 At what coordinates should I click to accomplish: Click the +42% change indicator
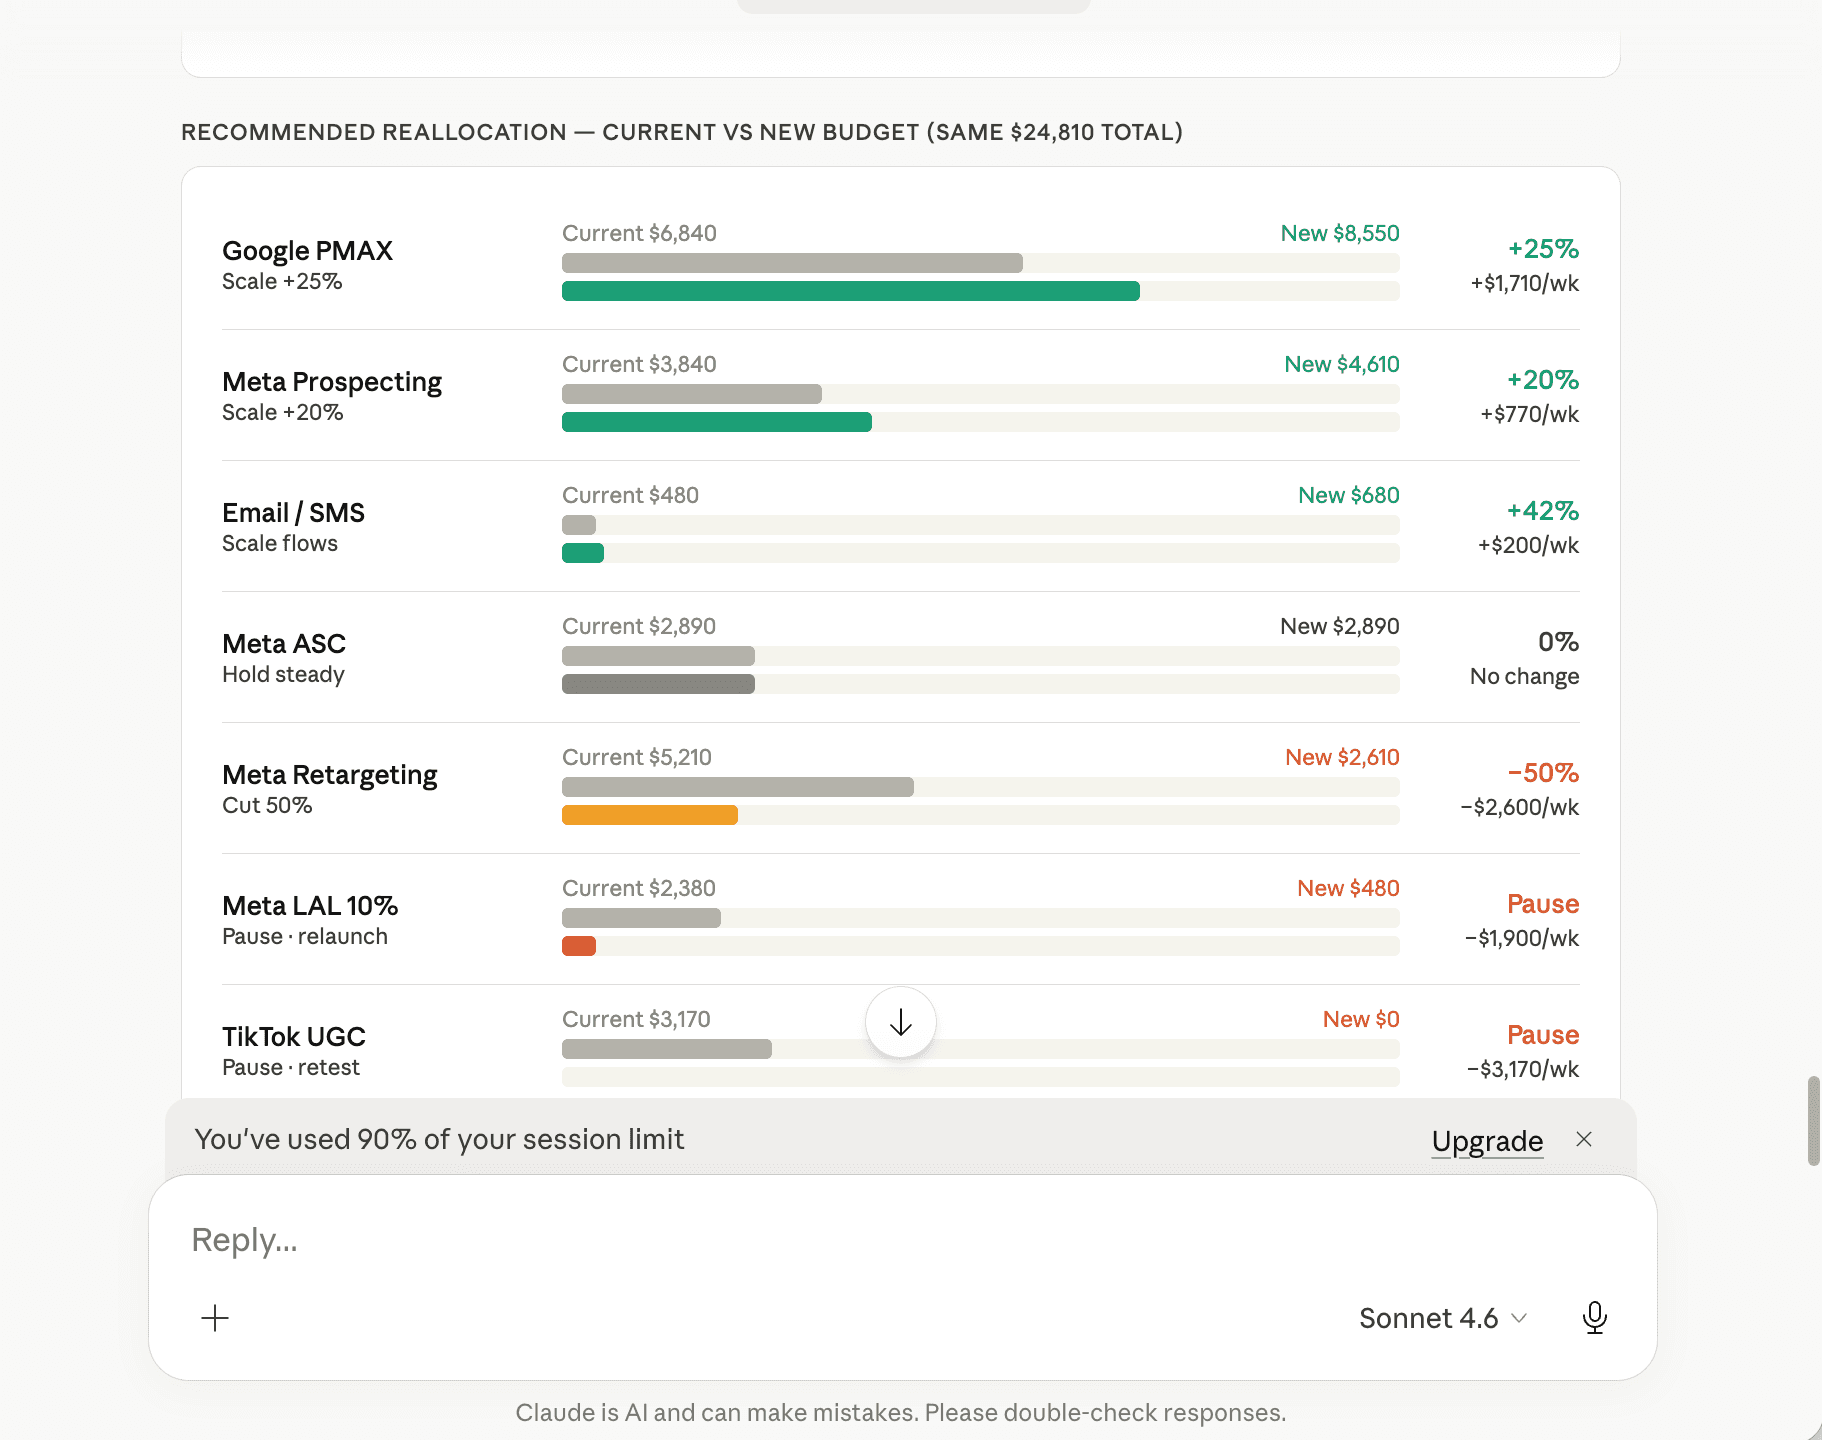[x=1543, y=511]
